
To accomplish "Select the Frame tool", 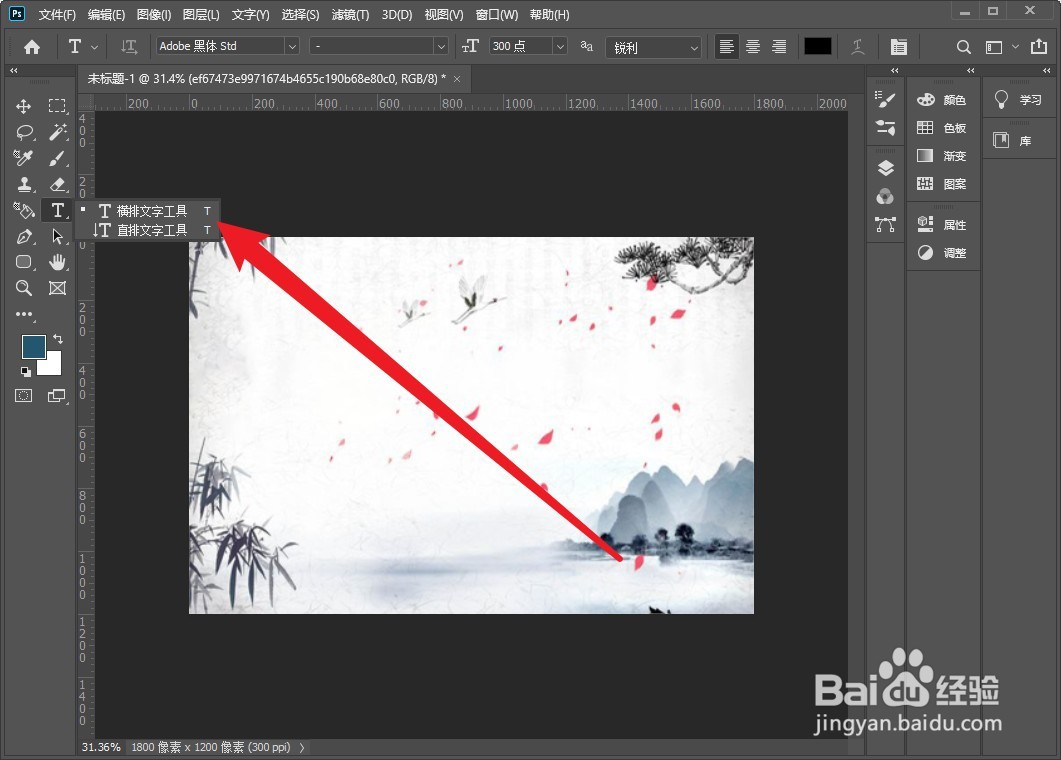I will [x=58, y=288].
